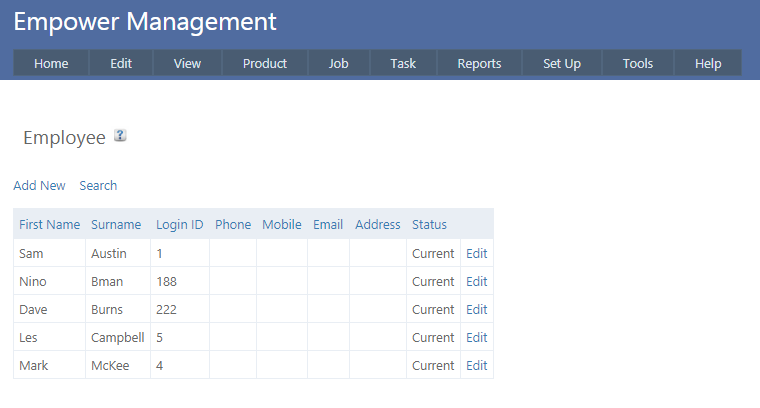Open the Edit menu in navigation bar
760x408 pixels.
pos(121,63)
